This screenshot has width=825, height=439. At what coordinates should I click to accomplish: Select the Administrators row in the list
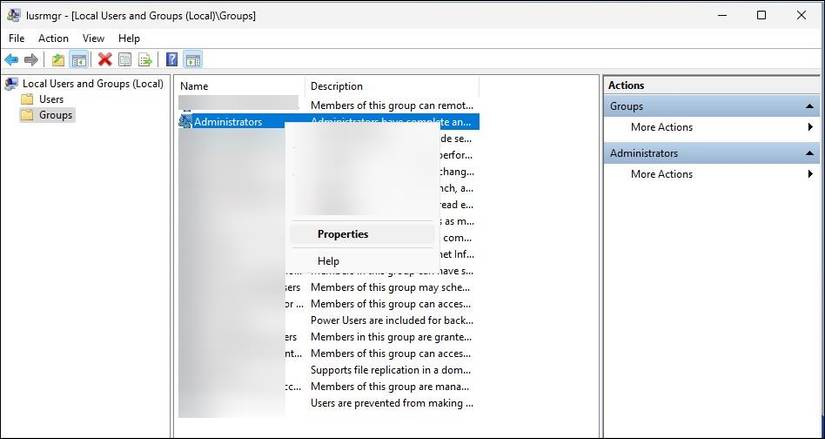tap(329, 122)
